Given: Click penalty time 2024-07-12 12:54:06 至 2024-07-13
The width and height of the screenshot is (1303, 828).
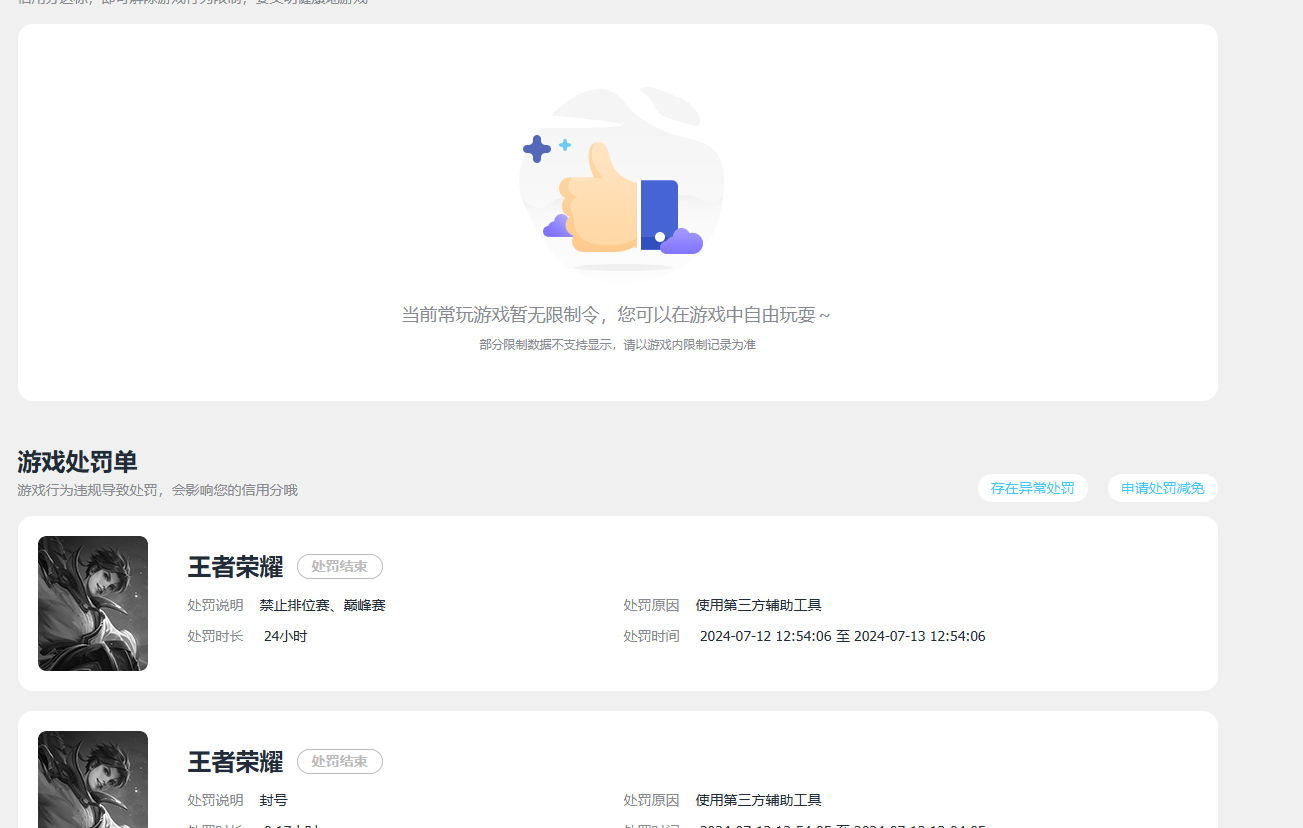Looking at the screenshot, I should click(842, 636).
